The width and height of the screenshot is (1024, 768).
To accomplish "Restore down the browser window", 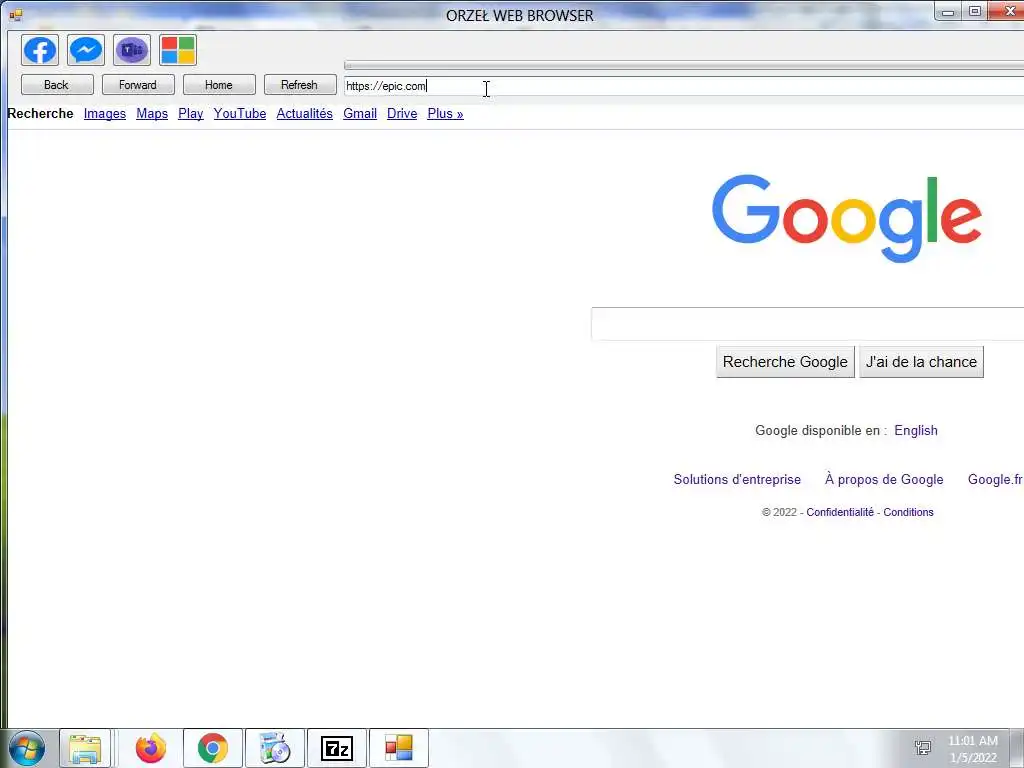I will [974, 12].
